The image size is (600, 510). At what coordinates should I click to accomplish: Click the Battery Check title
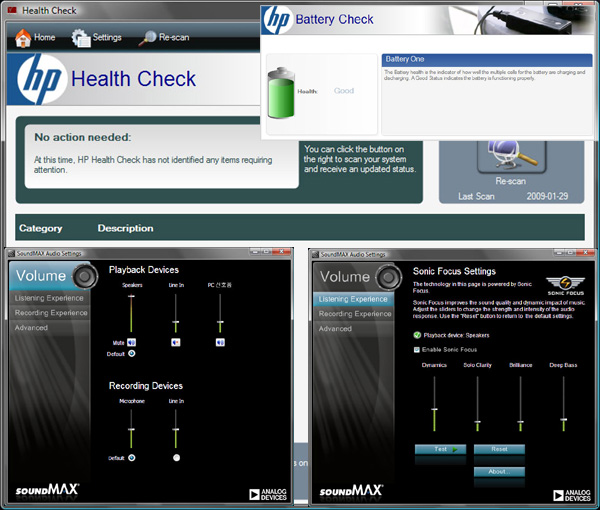pos(334,19)
